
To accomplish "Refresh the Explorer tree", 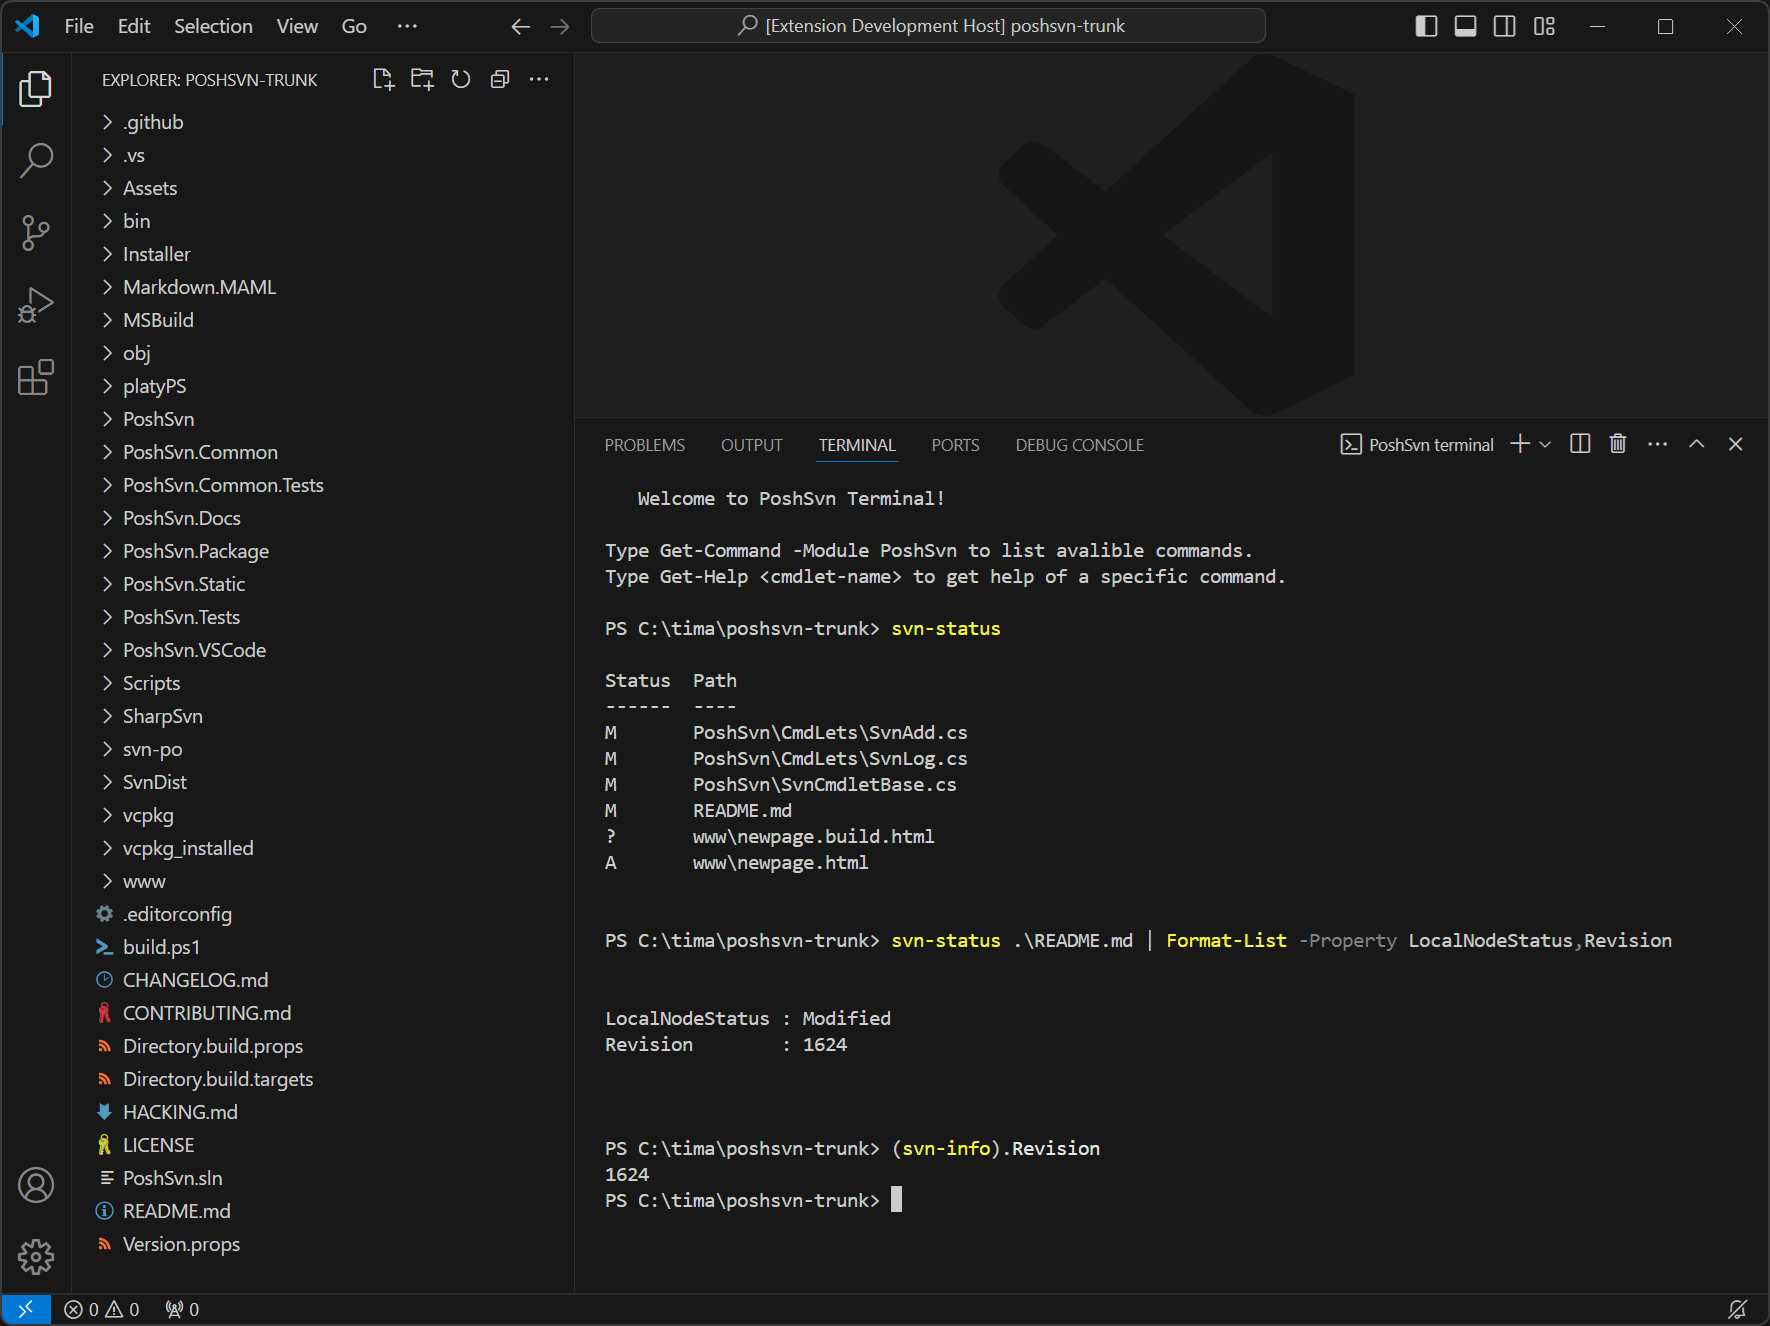I will click(x=461, y=79).
